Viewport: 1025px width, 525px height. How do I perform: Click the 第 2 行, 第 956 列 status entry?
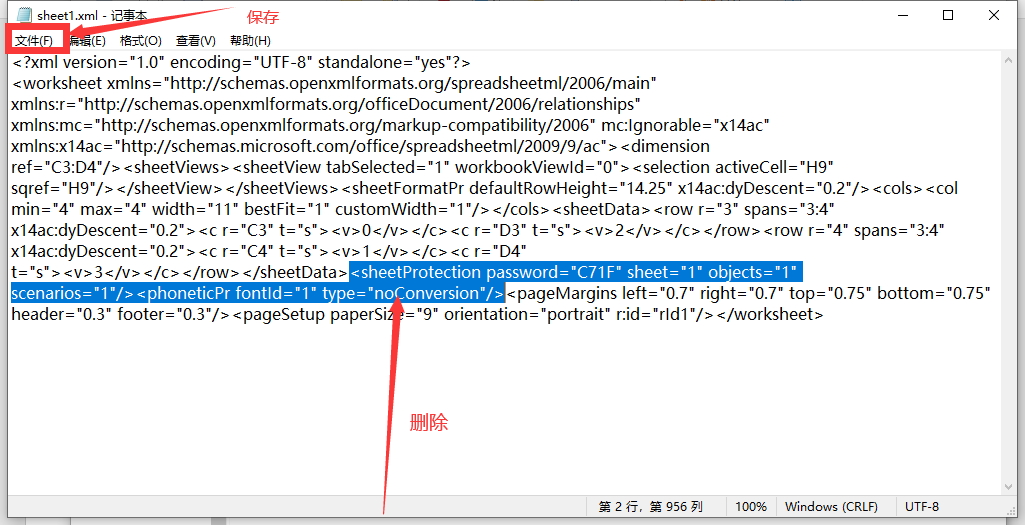[x=650, y=507]
